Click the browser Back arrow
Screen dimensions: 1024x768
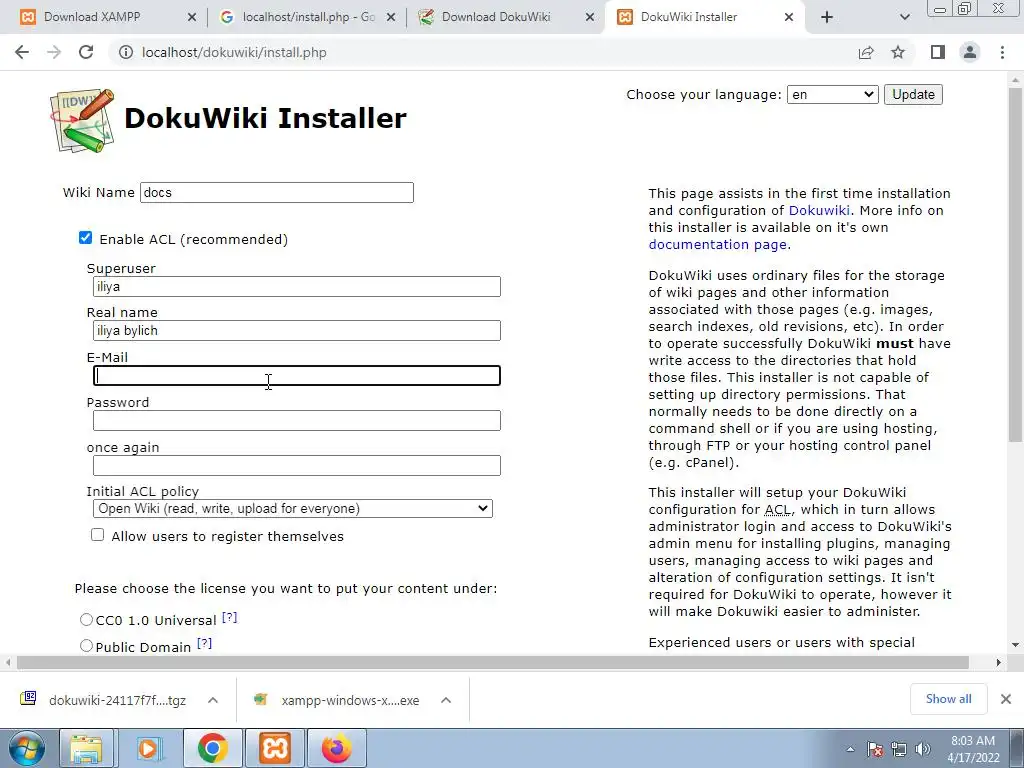(22, 52)
